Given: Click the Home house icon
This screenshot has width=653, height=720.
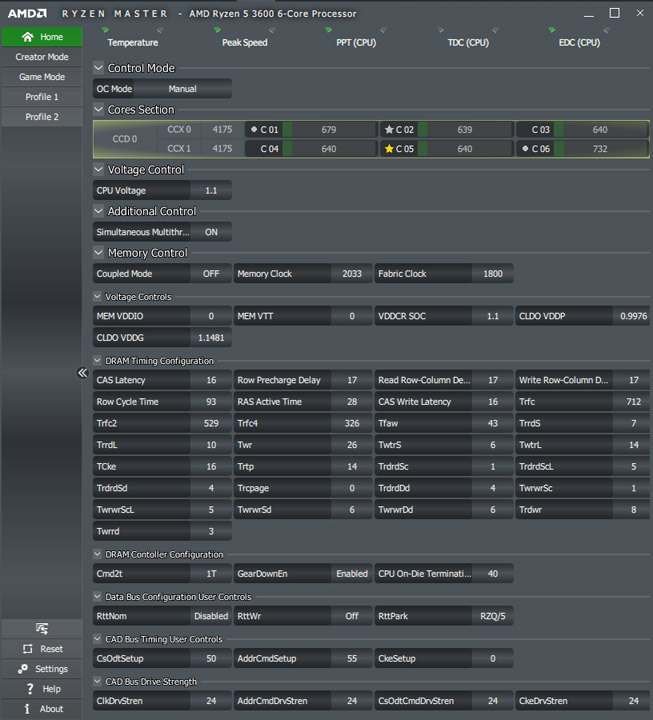Looking at the screenshot, I should point(28,37).
